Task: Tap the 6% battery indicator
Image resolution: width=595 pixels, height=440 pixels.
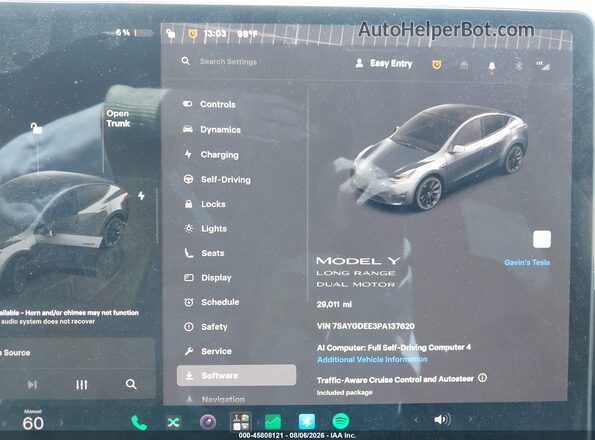Action: point(134,33)
